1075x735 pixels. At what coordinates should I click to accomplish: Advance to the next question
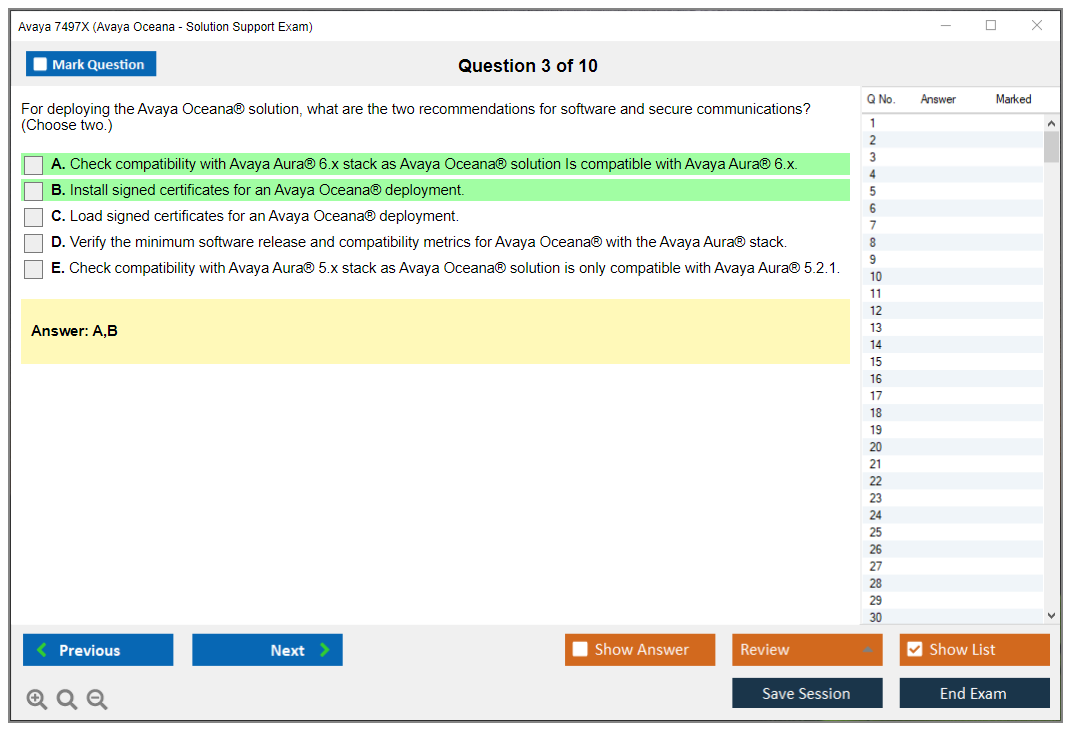[x=267, y=650]
